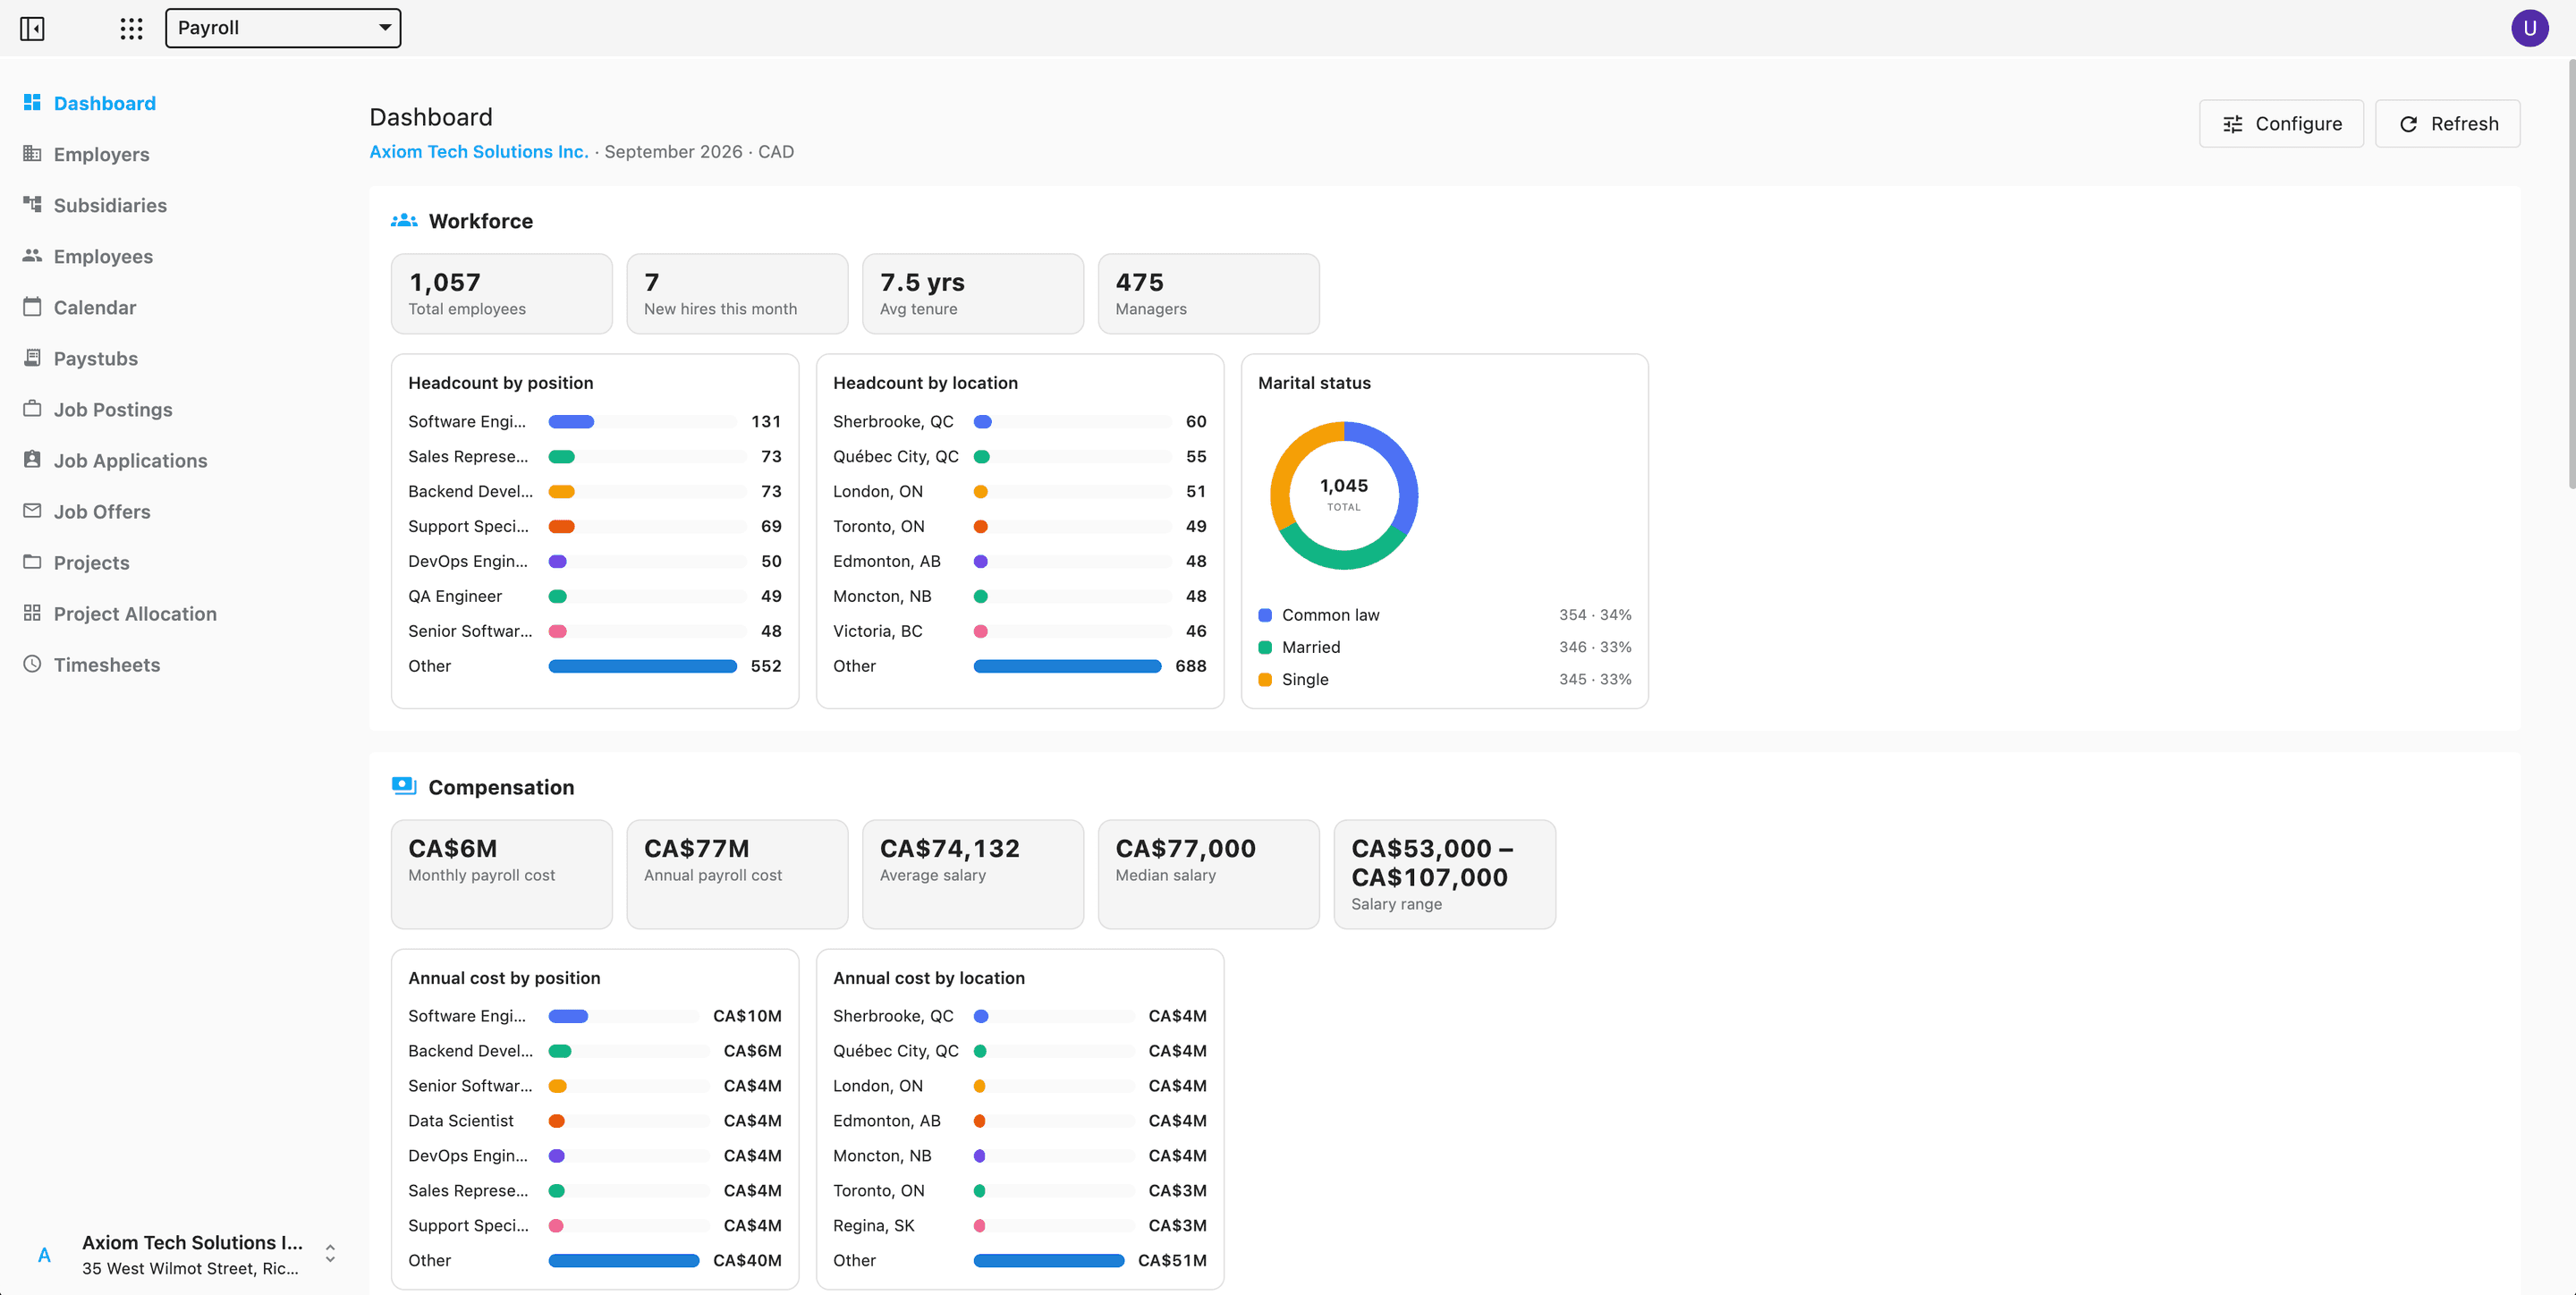Click the Paystubs sidebar icon
Image resolution: width=2576 pixels, height=1295 pixels.
32,357
